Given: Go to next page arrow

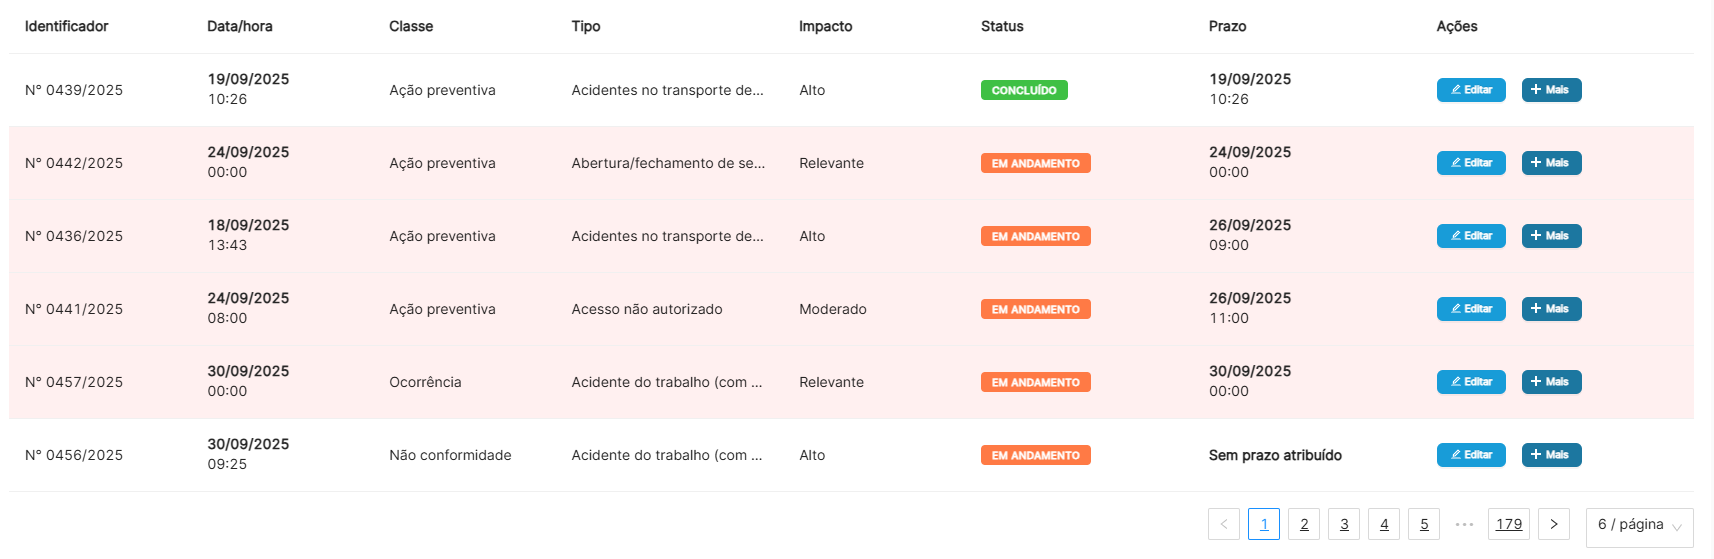Looking at the screenshot, I should click(1553, 524).
